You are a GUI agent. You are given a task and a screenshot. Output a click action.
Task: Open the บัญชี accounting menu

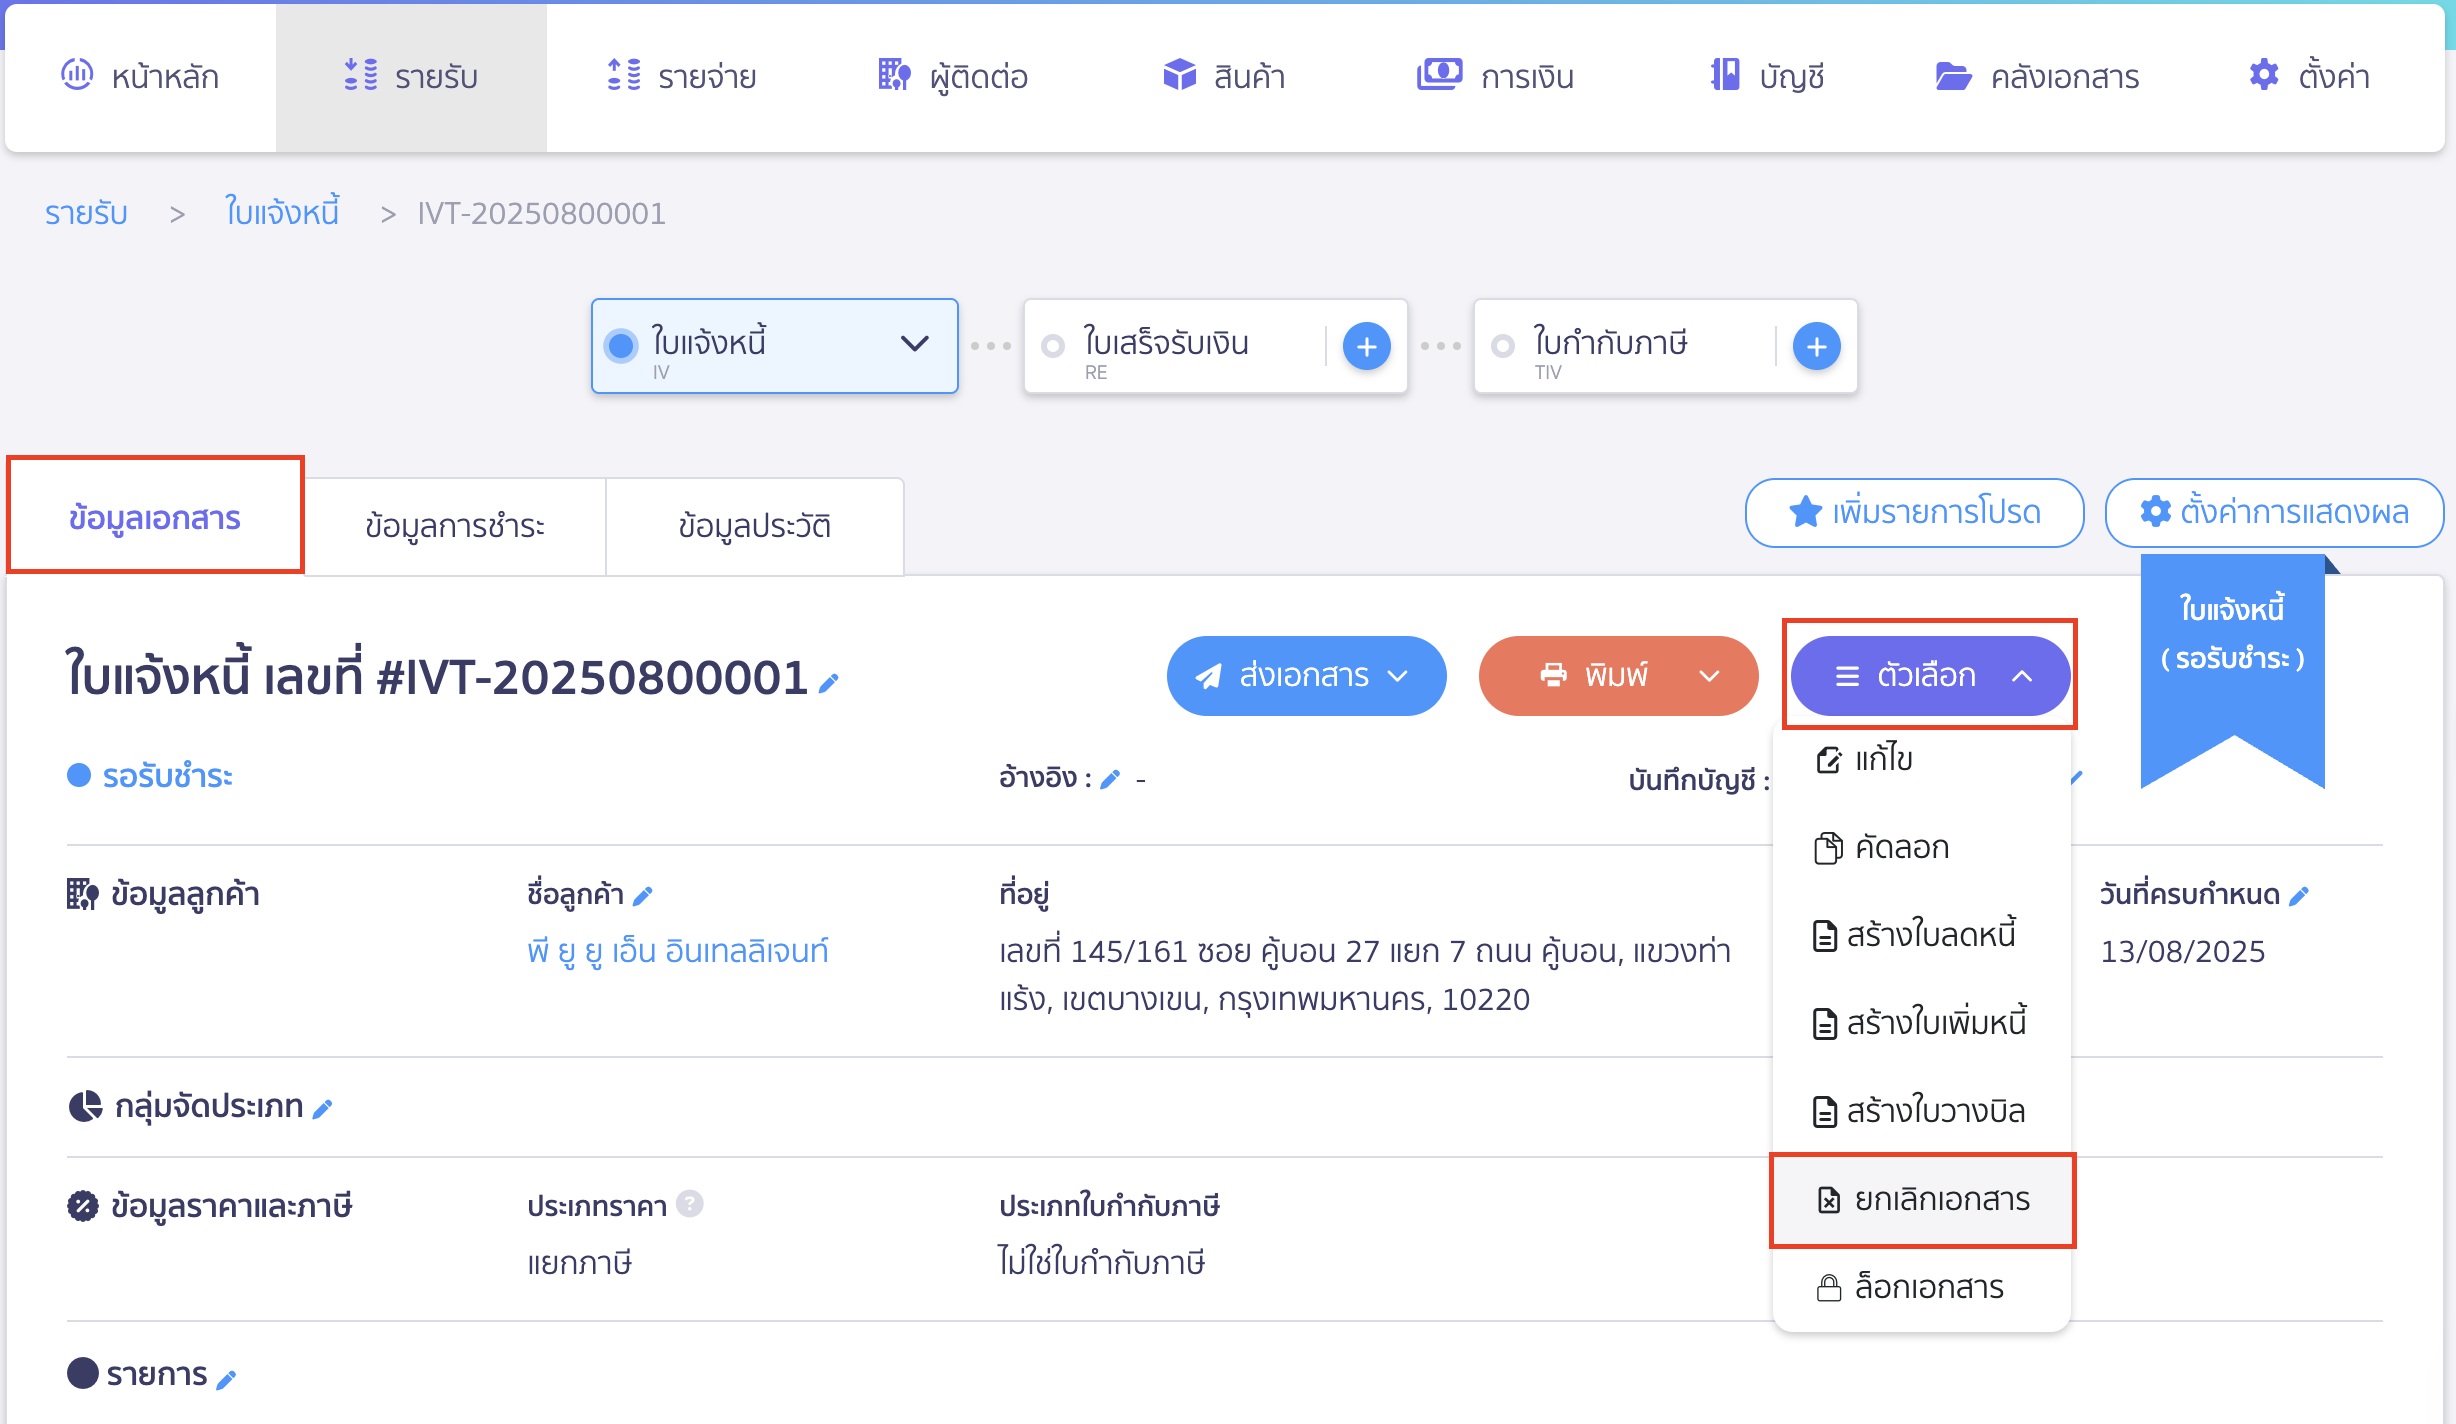coord(1767,76)
